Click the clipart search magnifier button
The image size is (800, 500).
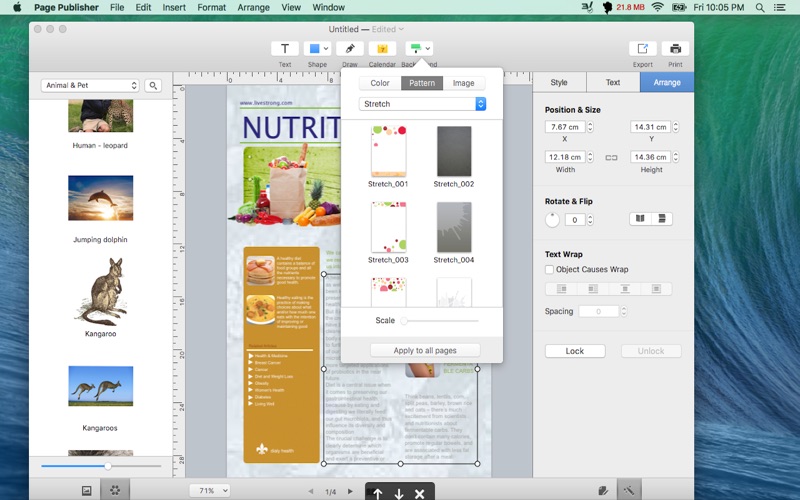point(153,86)
